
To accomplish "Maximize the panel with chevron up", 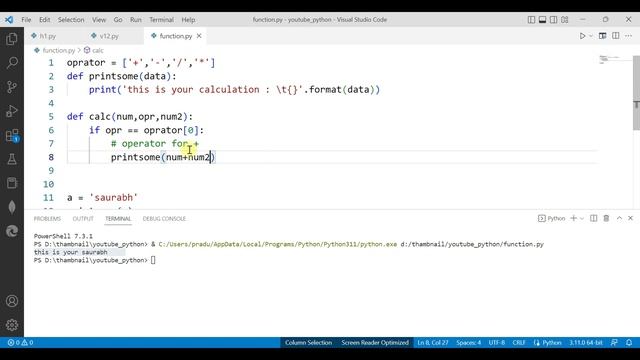I will tap(619, 218).
